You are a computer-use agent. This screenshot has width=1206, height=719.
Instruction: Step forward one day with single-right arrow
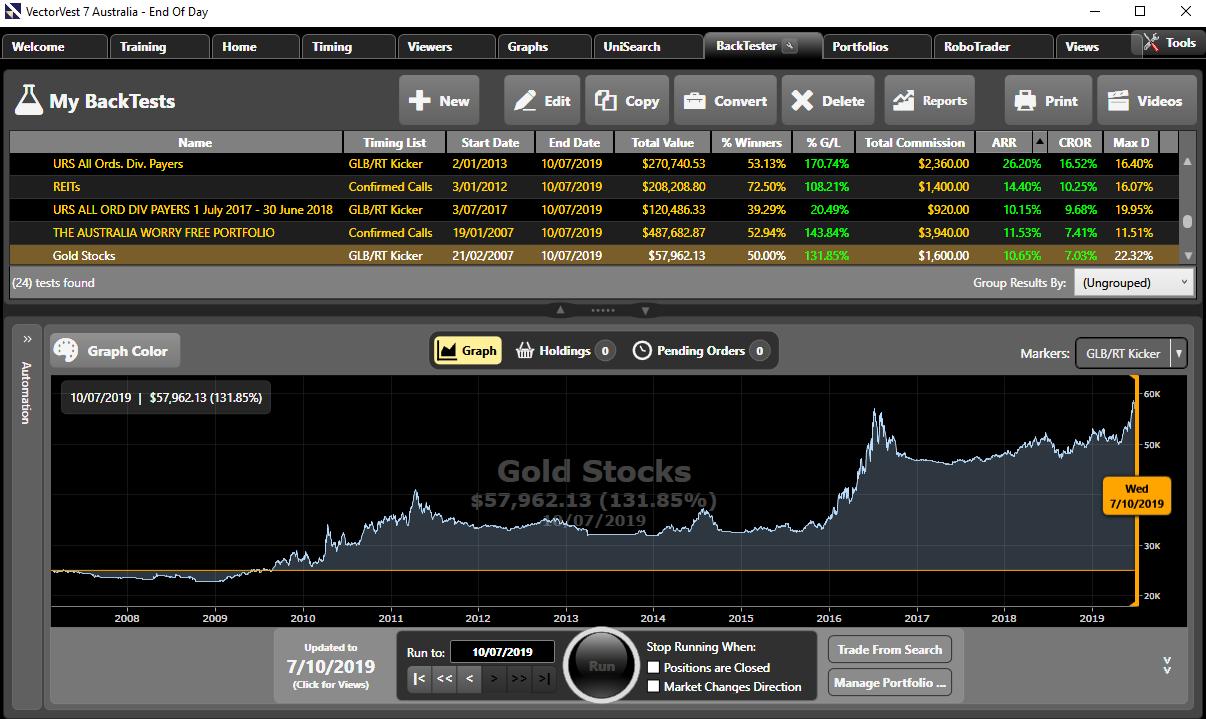(x=494, y=679)
